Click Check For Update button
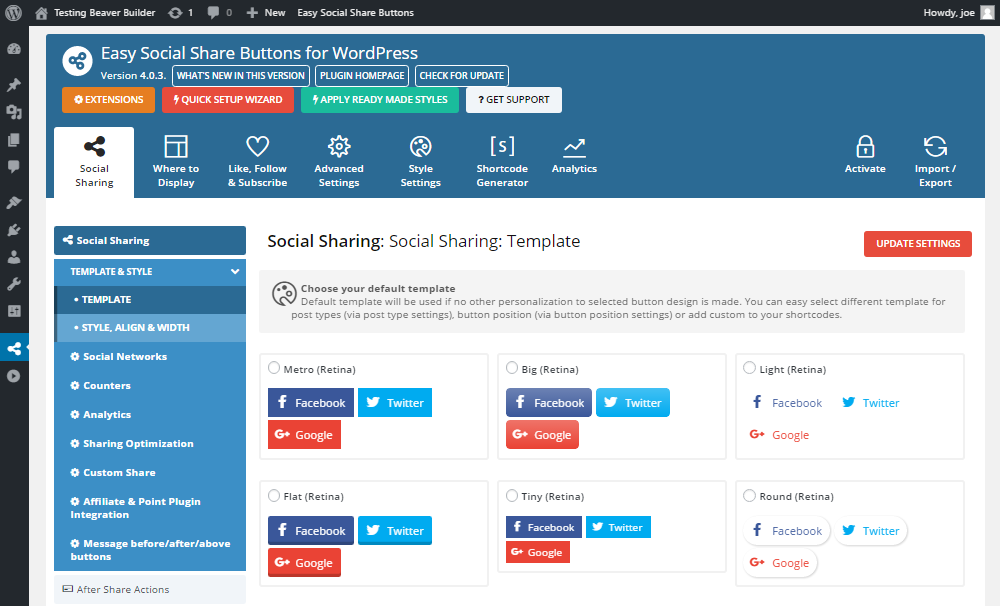The height and width of the screenshot is (606, 1000). (462, 76)
